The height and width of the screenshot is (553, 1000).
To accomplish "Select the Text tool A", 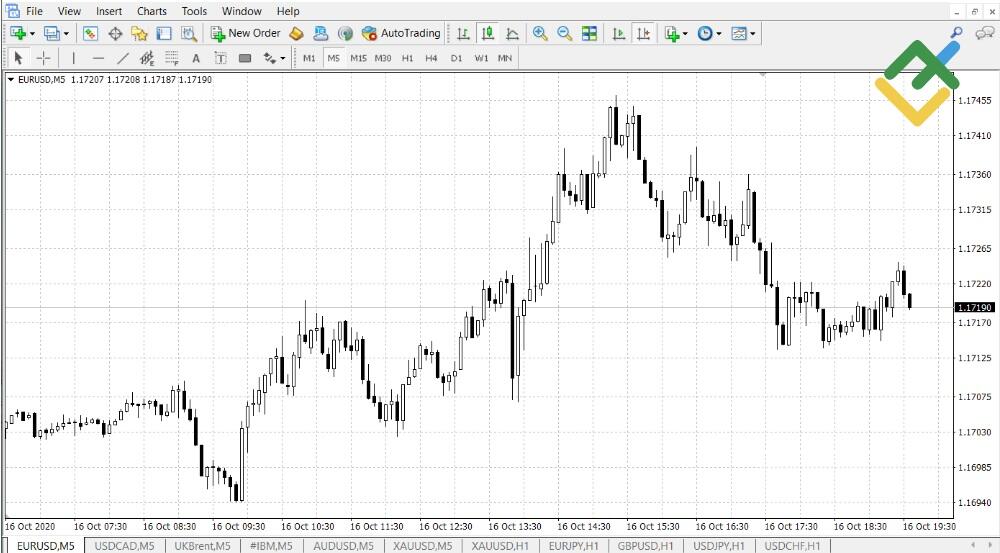I will [x=196, y=58].
